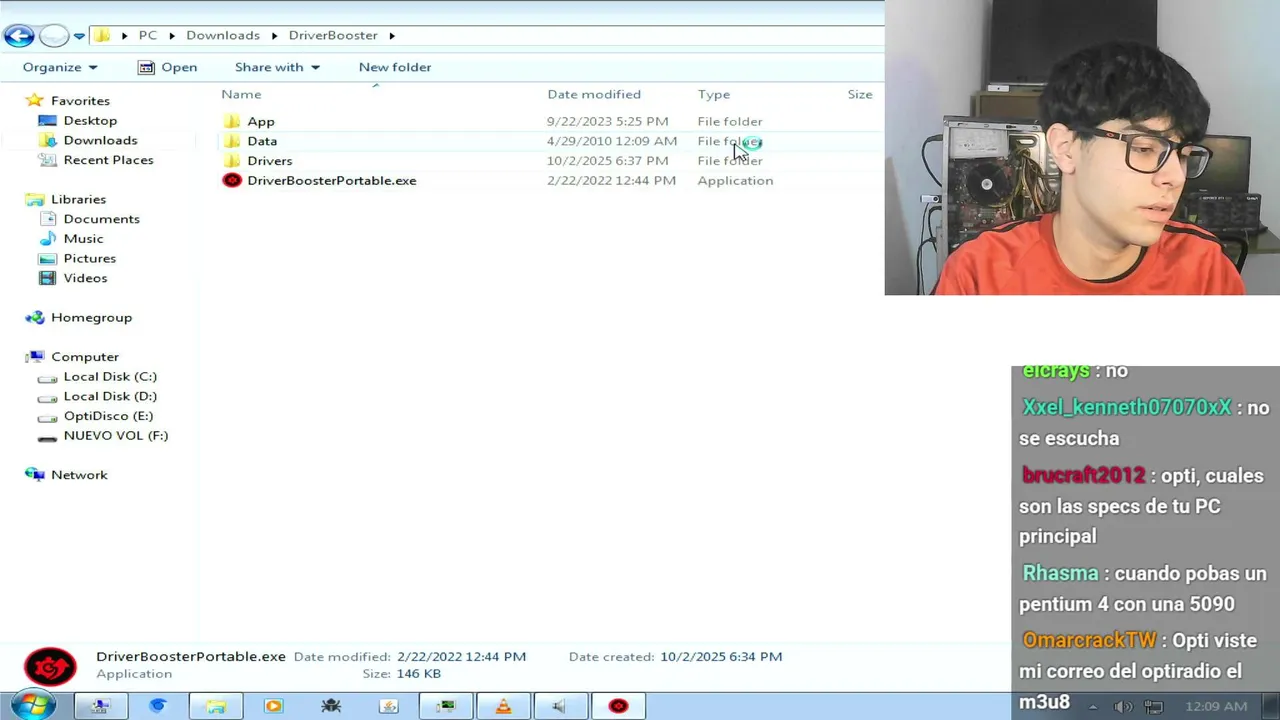Sort by the Name column header
The width and height of the screenshot is (1280, 720).
(241, 94)
